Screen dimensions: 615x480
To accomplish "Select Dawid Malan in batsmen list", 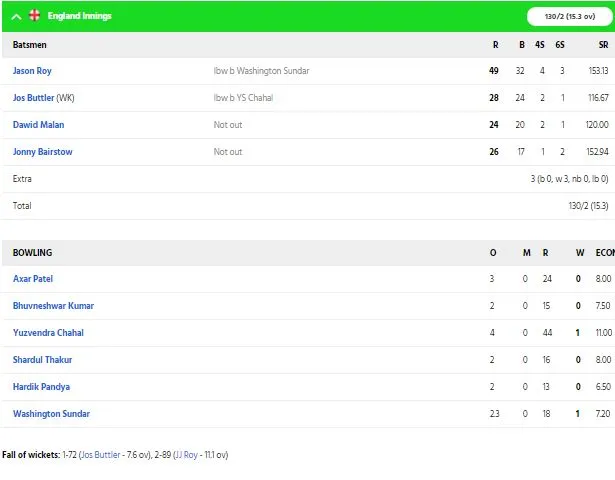I will [37, 125].
